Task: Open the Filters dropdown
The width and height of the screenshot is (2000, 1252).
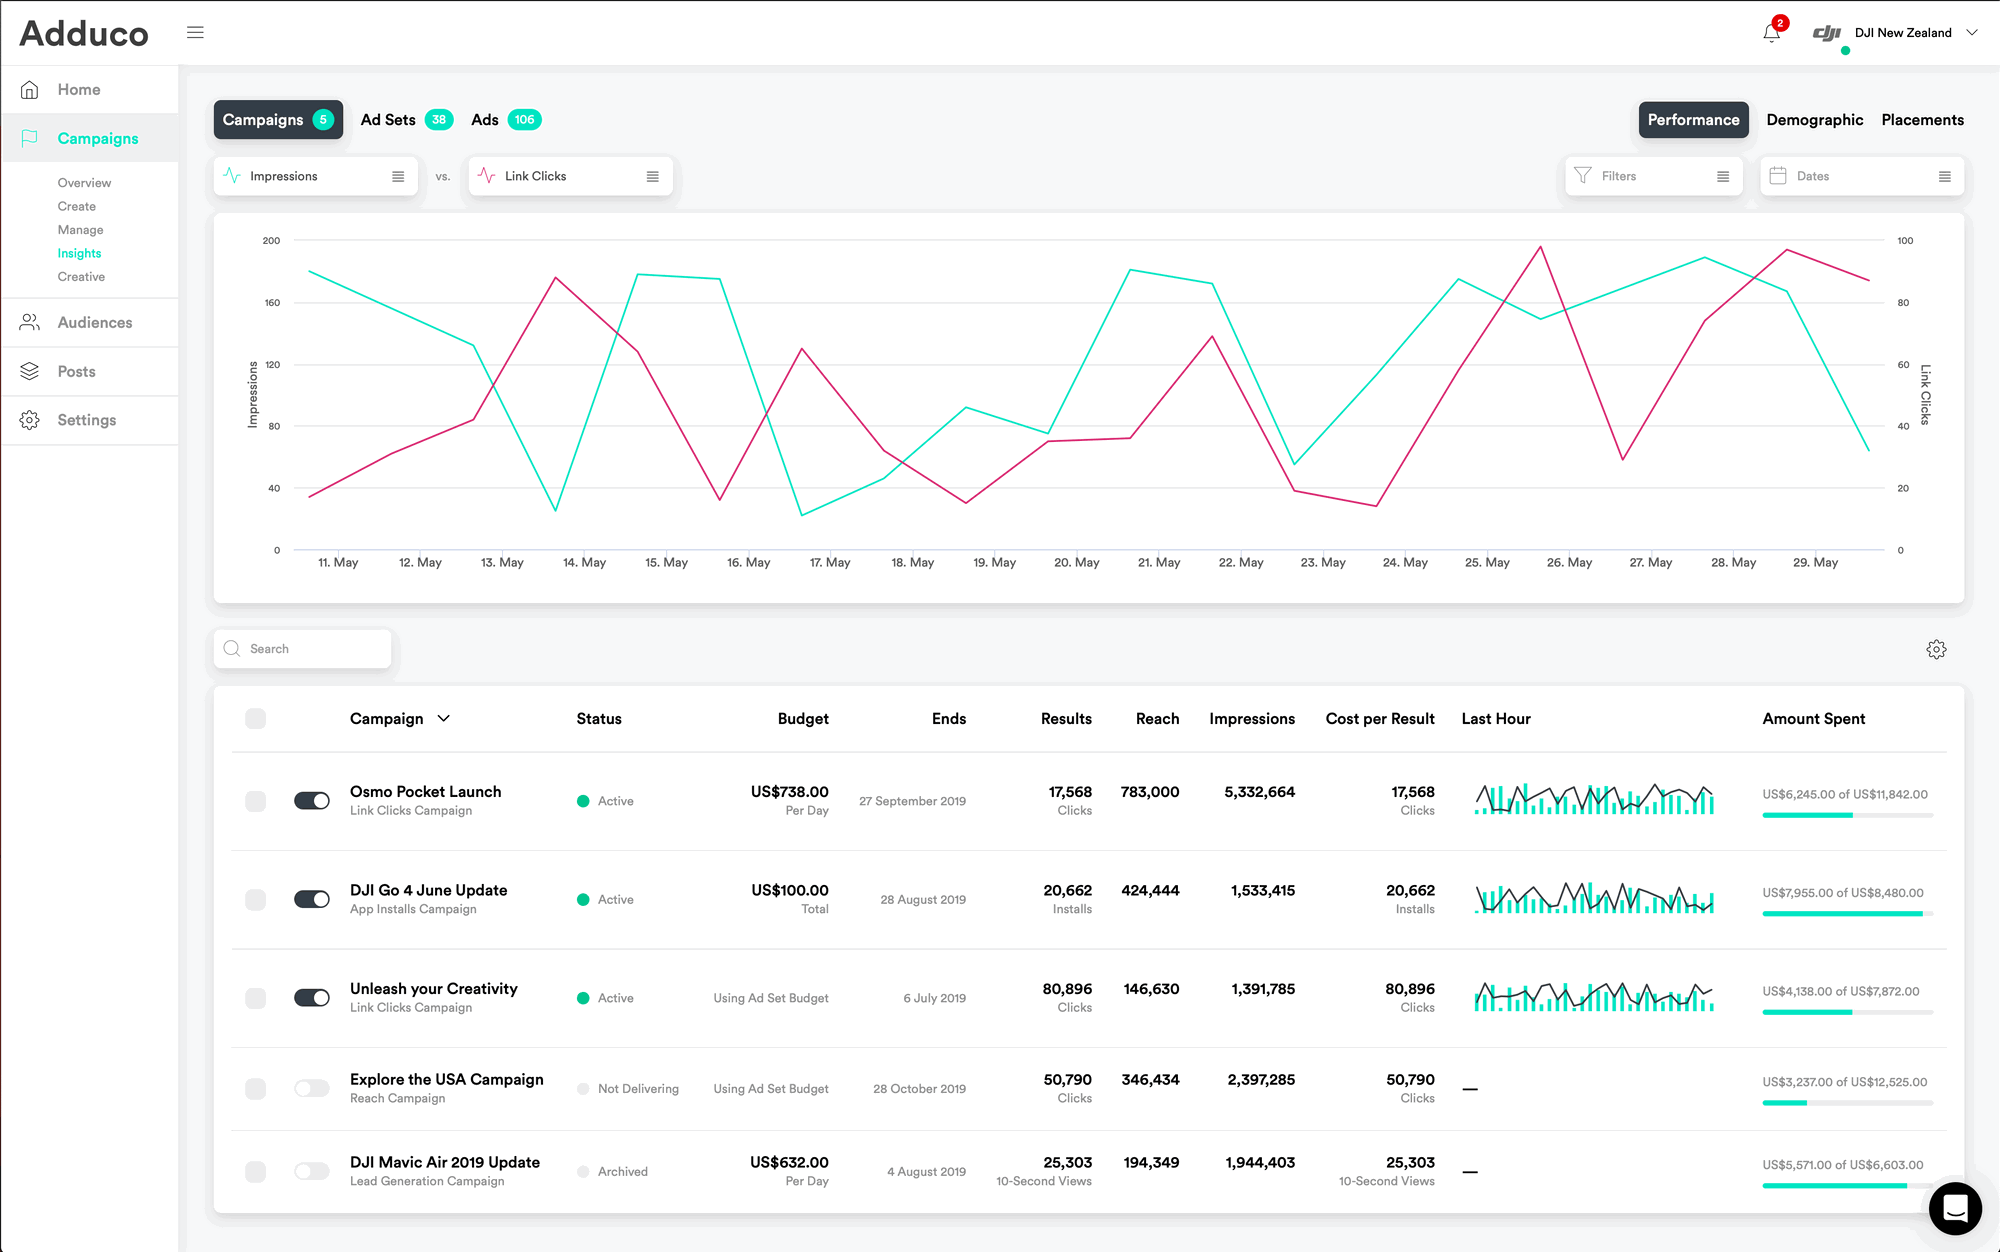Action: pos(1654,176)
